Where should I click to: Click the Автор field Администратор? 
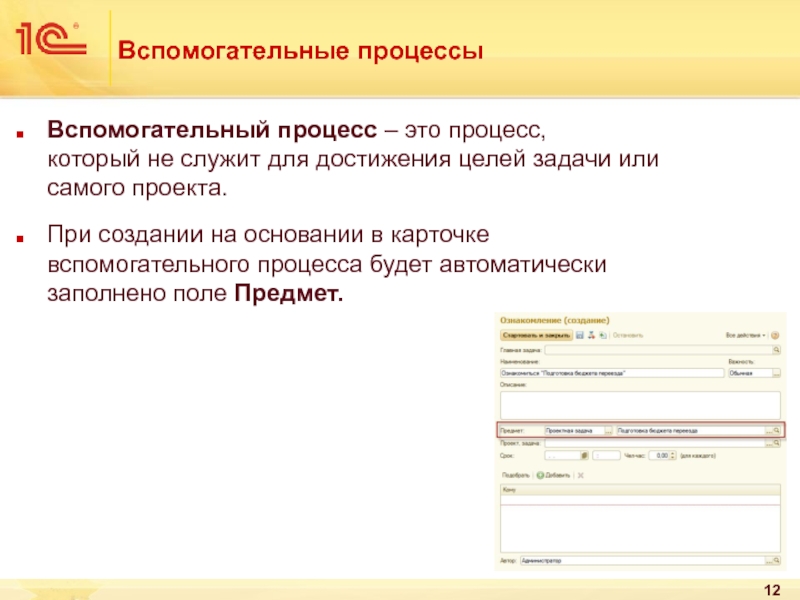642,560
